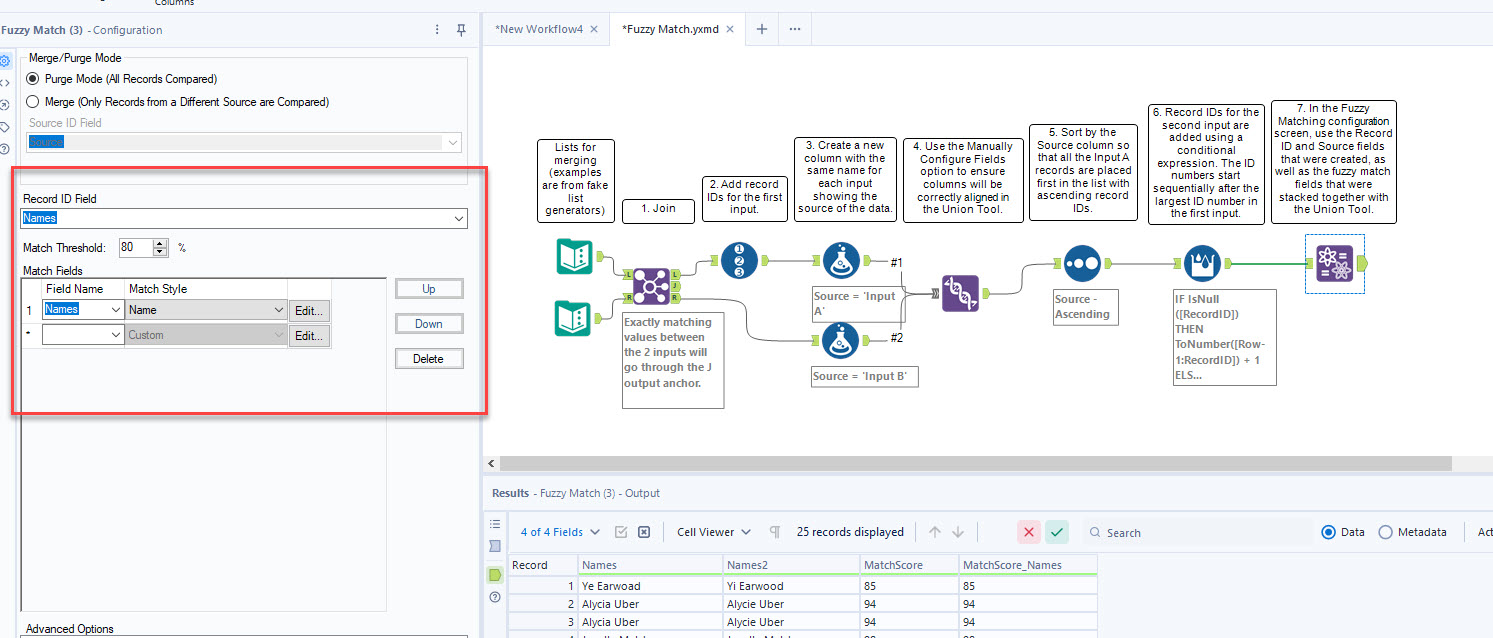Open the configuration panel options menu

click(x=437, y=29)
